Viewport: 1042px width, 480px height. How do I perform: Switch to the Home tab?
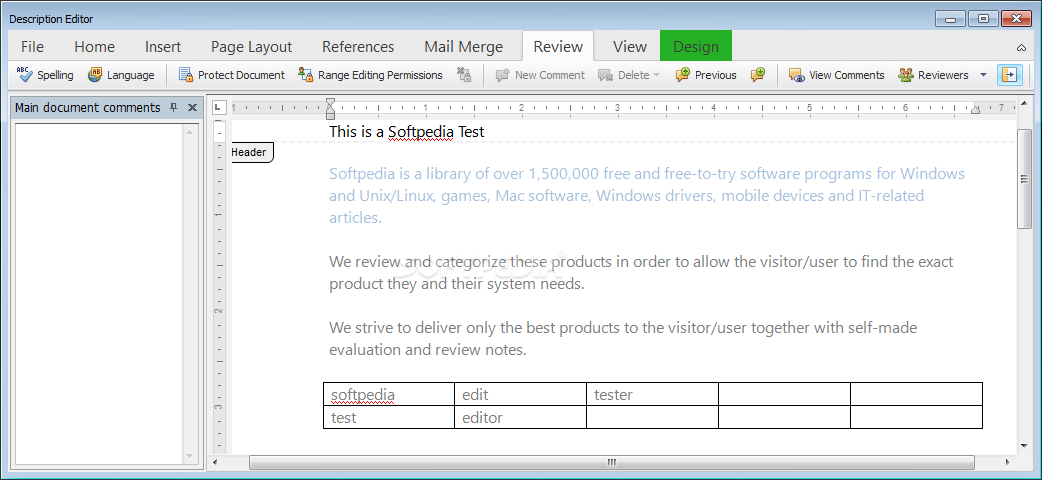(94, 47)
